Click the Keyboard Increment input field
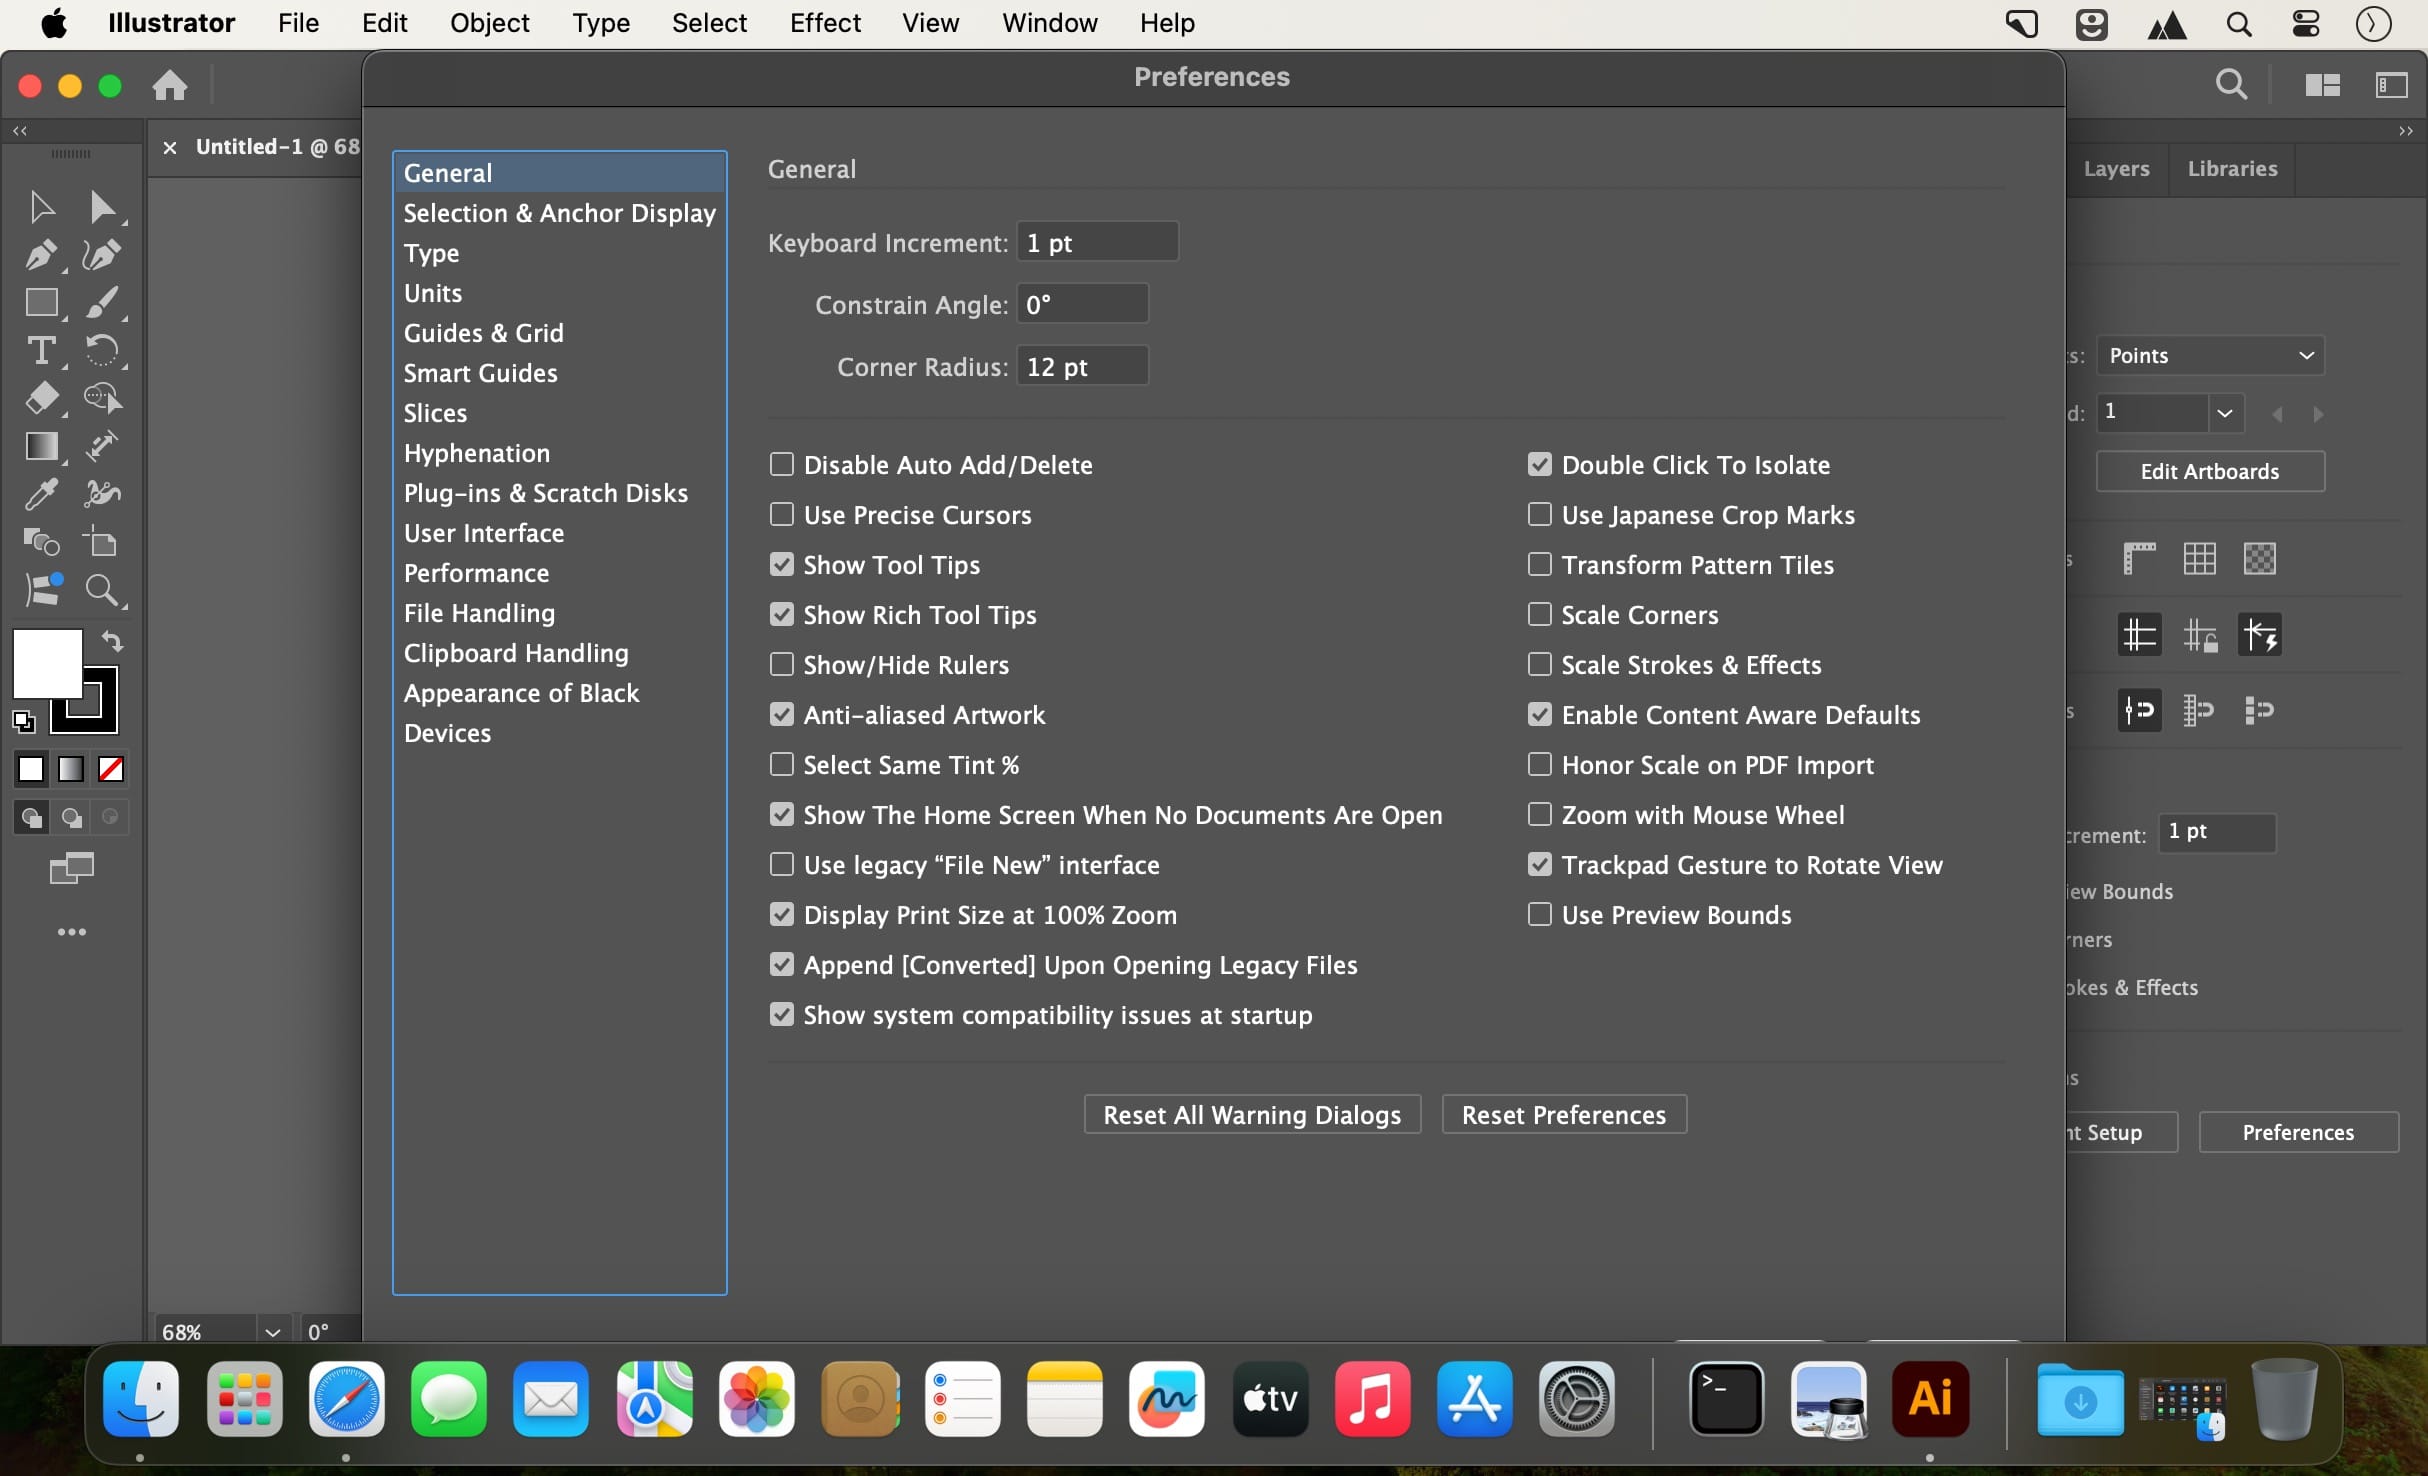Image resolution: width=2428 pixels, height=1476 pixels. point(1097,241)
